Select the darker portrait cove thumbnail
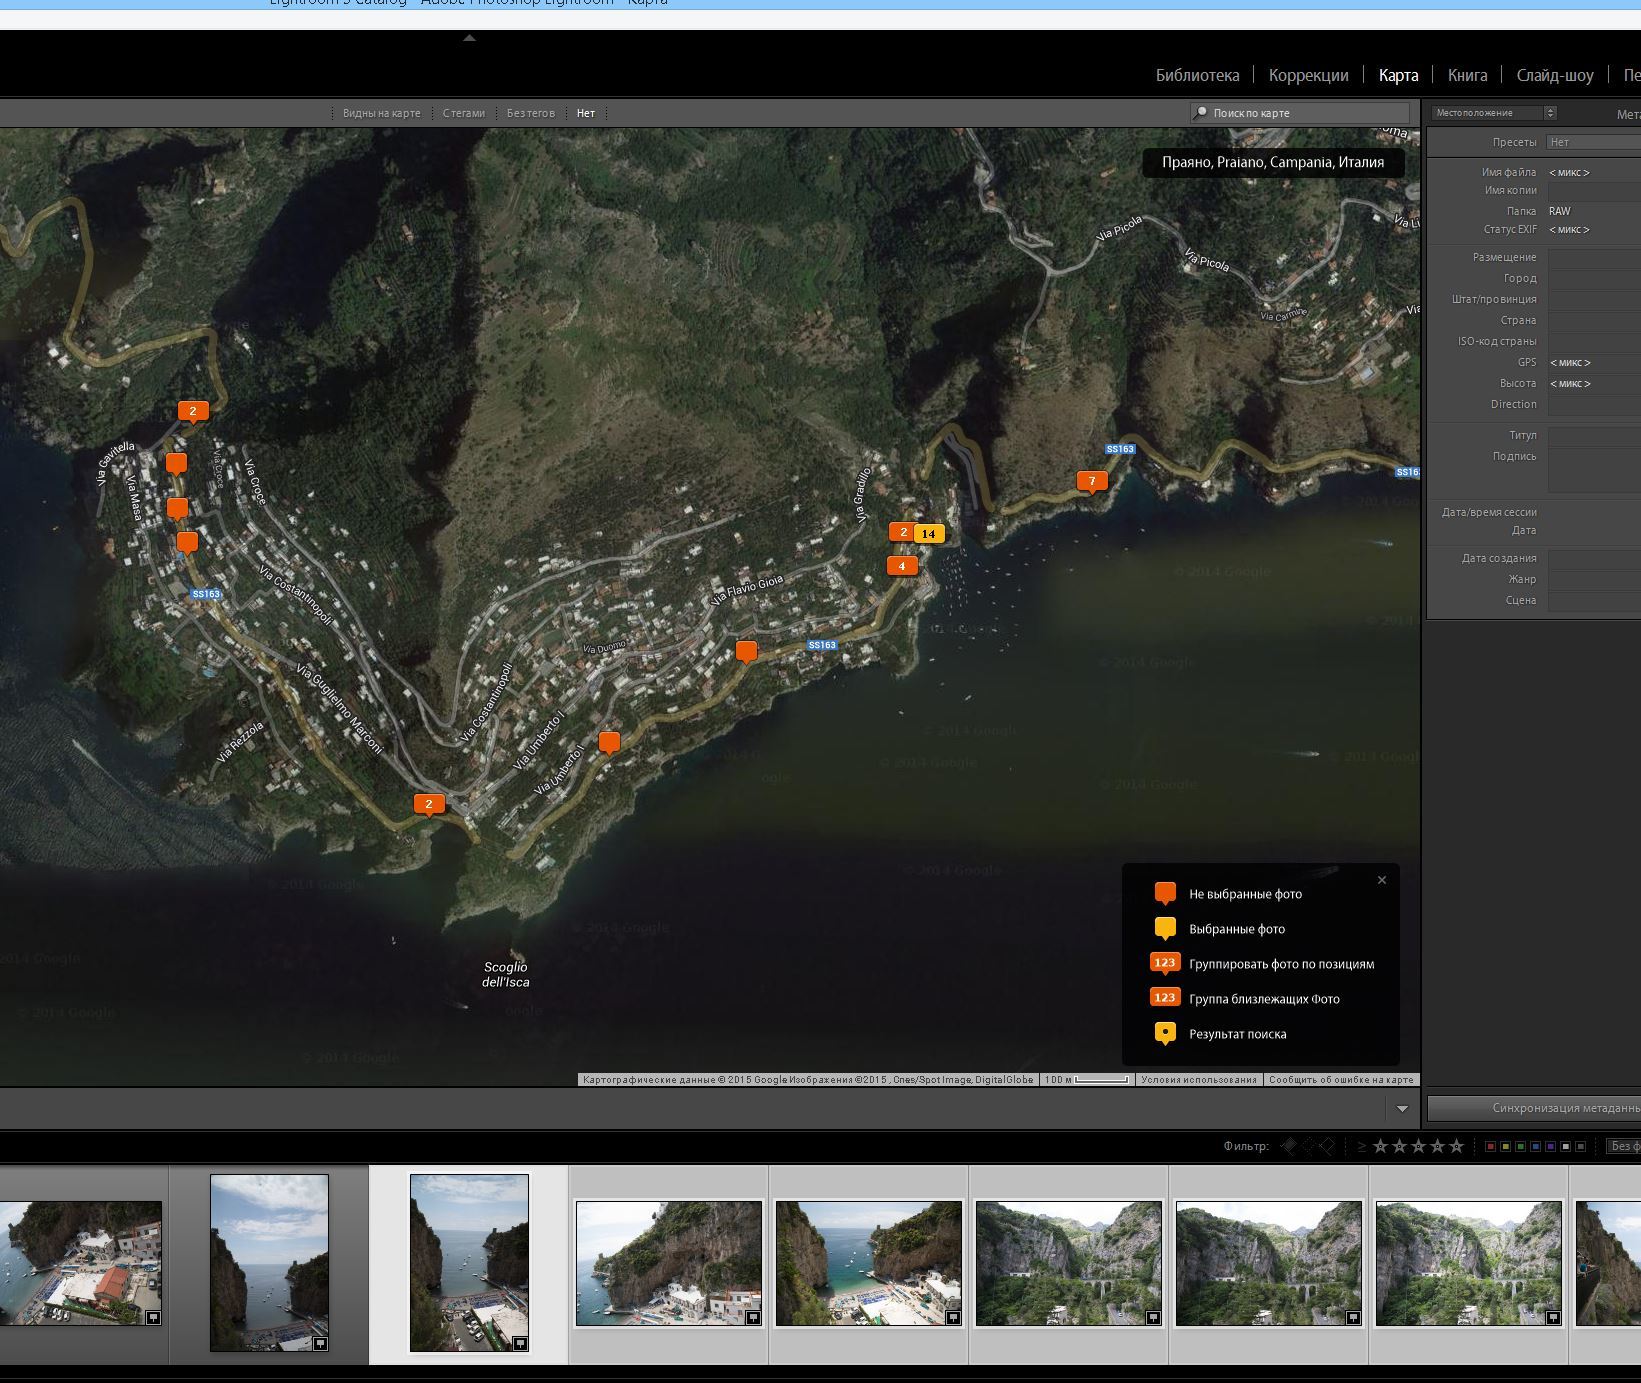The width and height of the screenshot is (1641, 1383). (269, 1263)
